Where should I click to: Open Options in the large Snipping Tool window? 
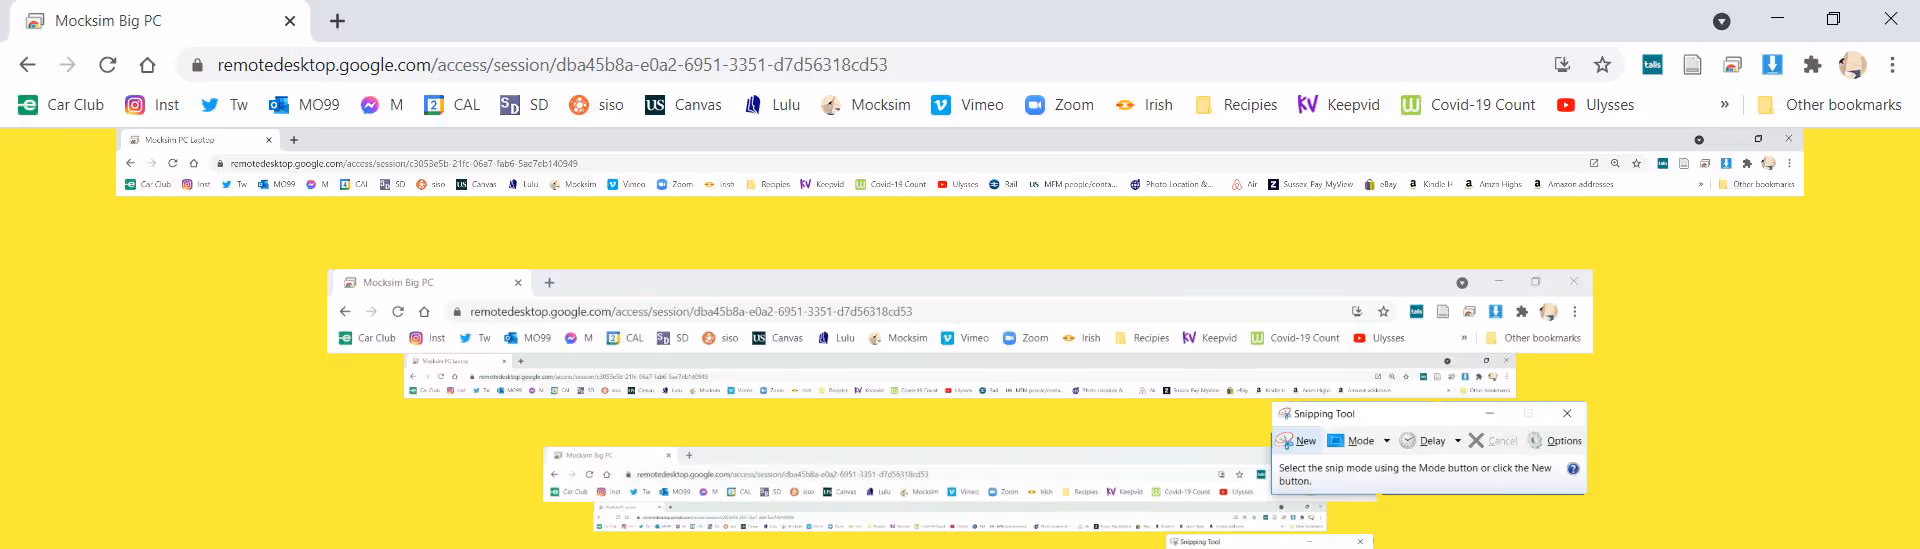1555,441
